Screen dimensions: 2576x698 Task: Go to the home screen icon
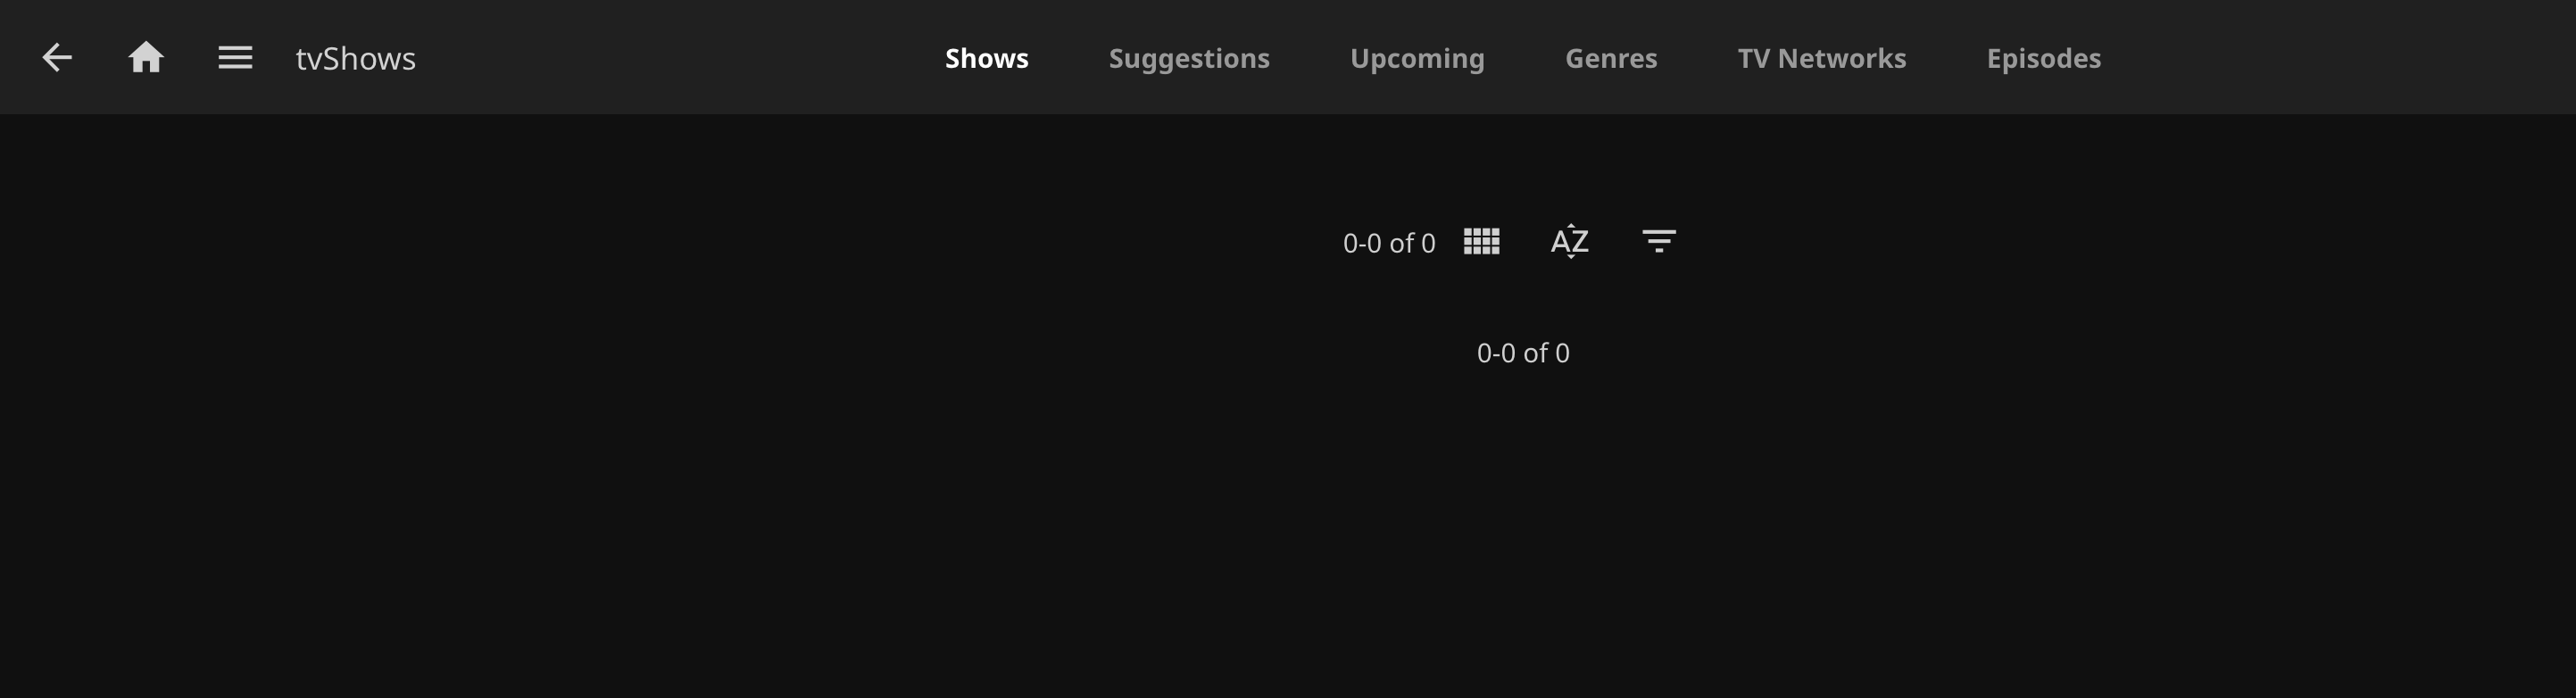[x=146, y=58]
